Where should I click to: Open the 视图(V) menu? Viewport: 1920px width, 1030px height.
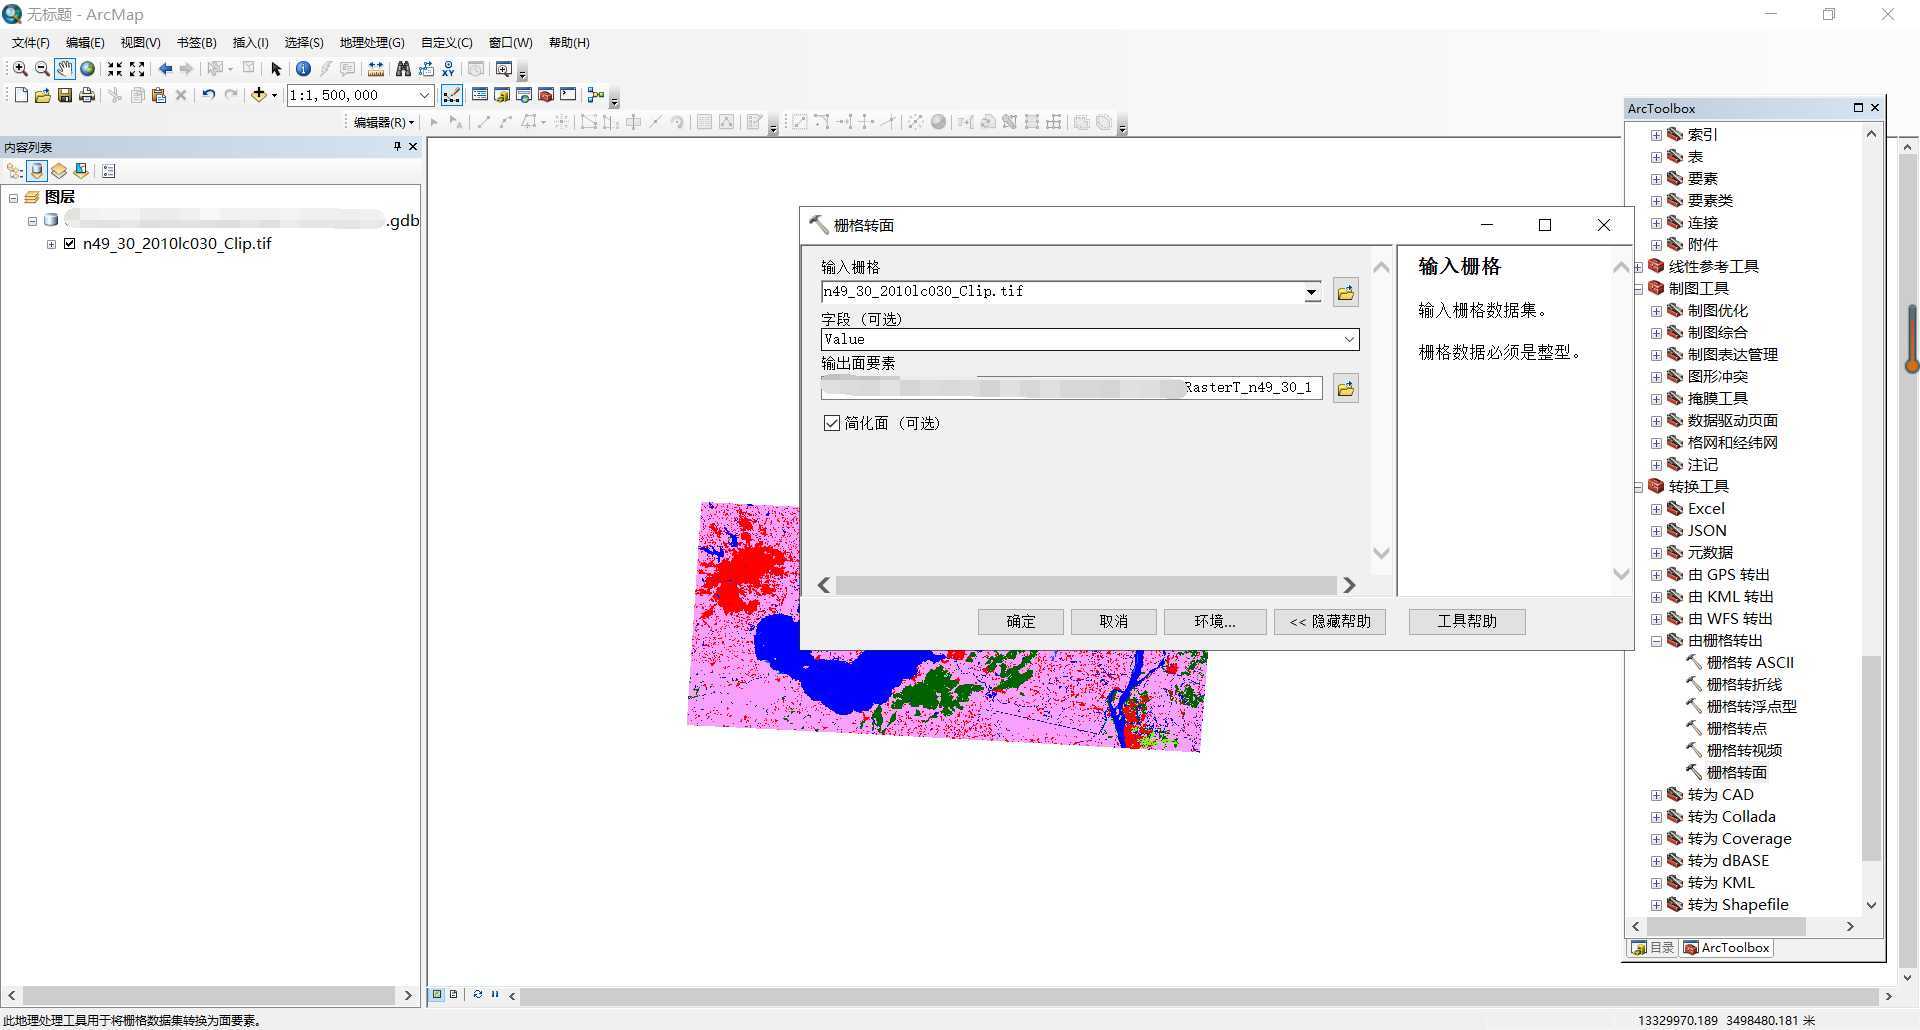[x=140, y=42]
